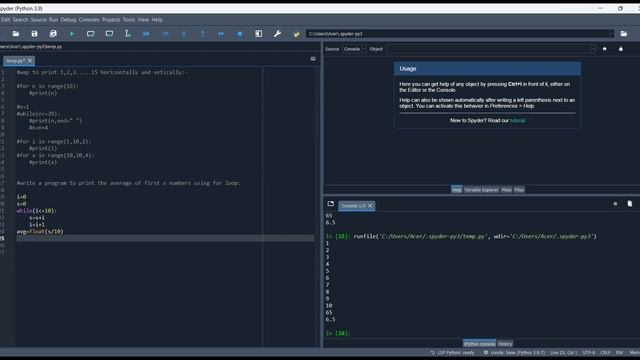The width and height of the screenshot is (640, 360).
Task: Click the CRLF line ending status
Action: [x=605, y=353]
